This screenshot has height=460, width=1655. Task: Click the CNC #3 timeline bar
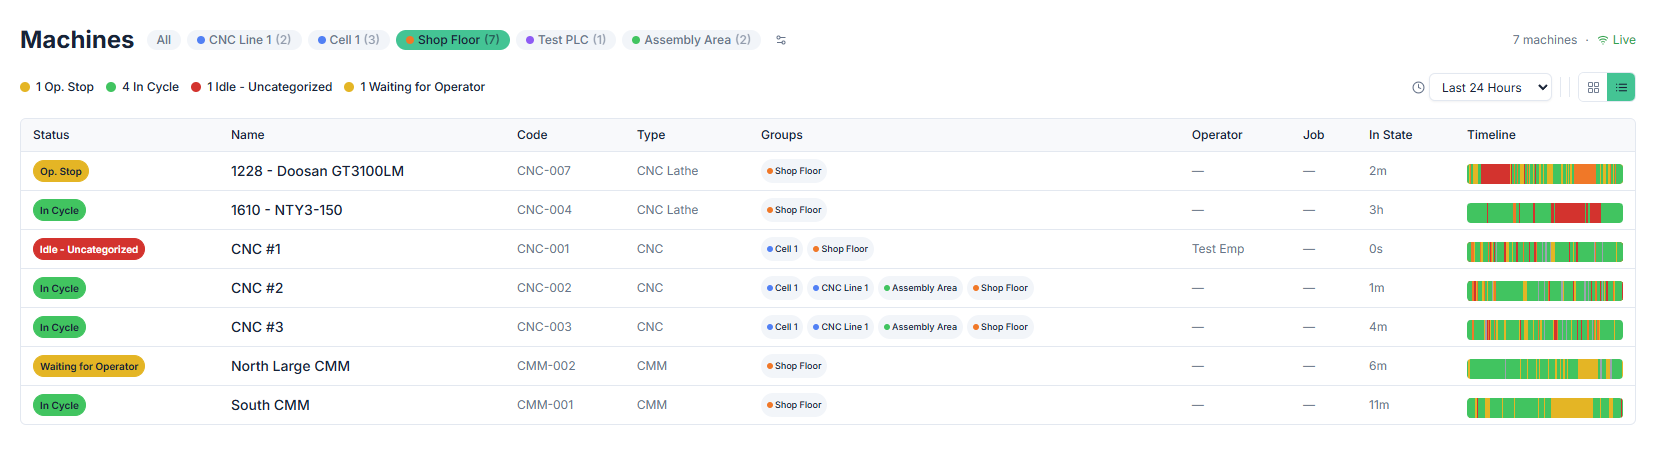point(1545,329)
